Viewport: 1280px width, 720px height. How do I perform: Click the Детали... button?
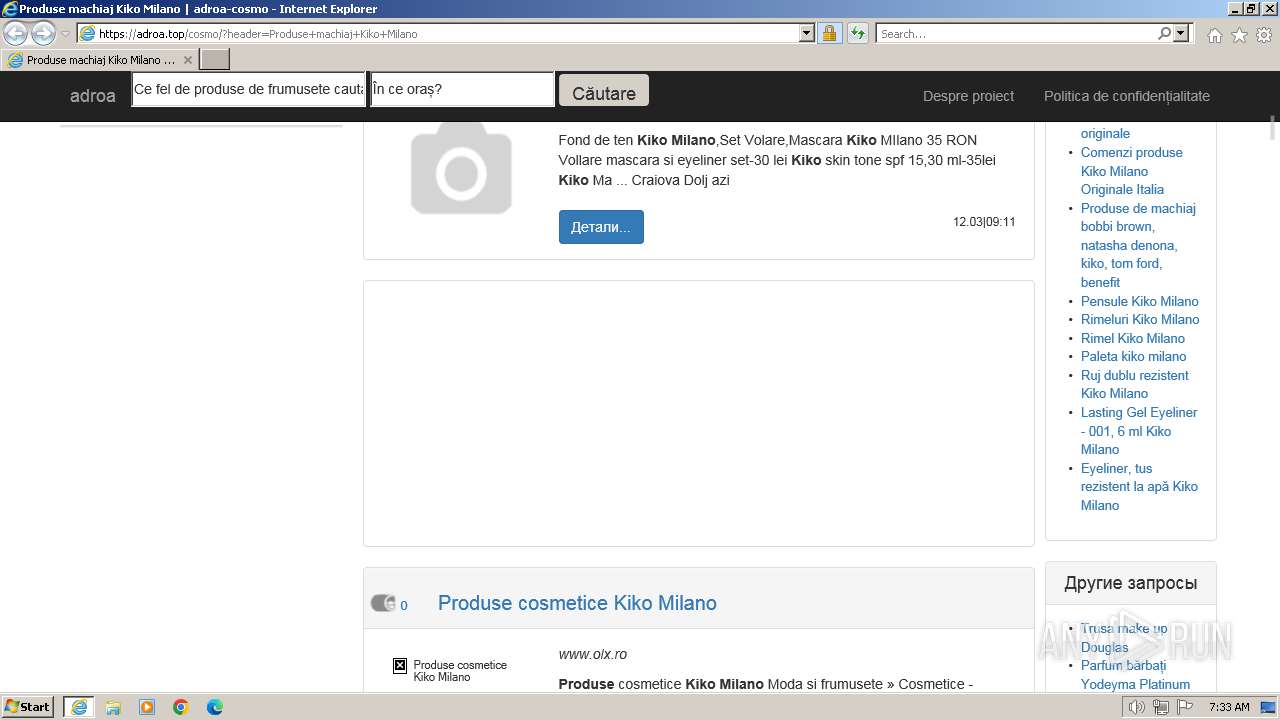tap(601, 227)
